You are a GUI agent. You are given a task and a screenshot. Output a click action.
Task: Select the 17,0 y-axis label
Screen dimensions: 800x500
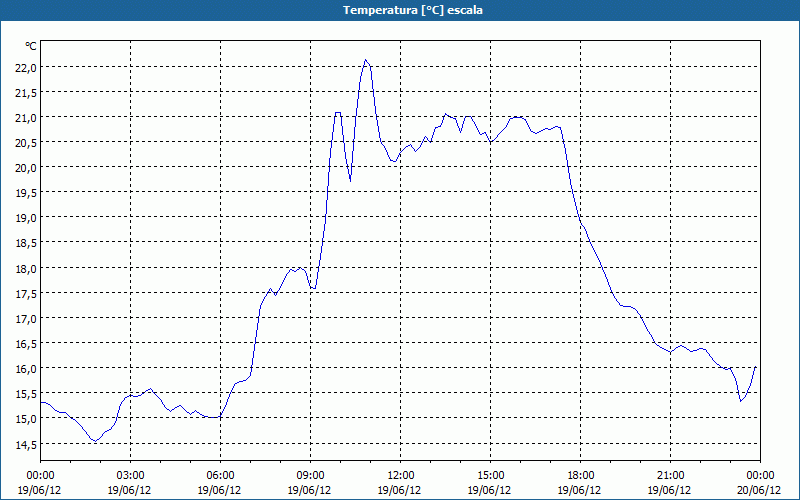pyautogui.click(x=25, y=318)
